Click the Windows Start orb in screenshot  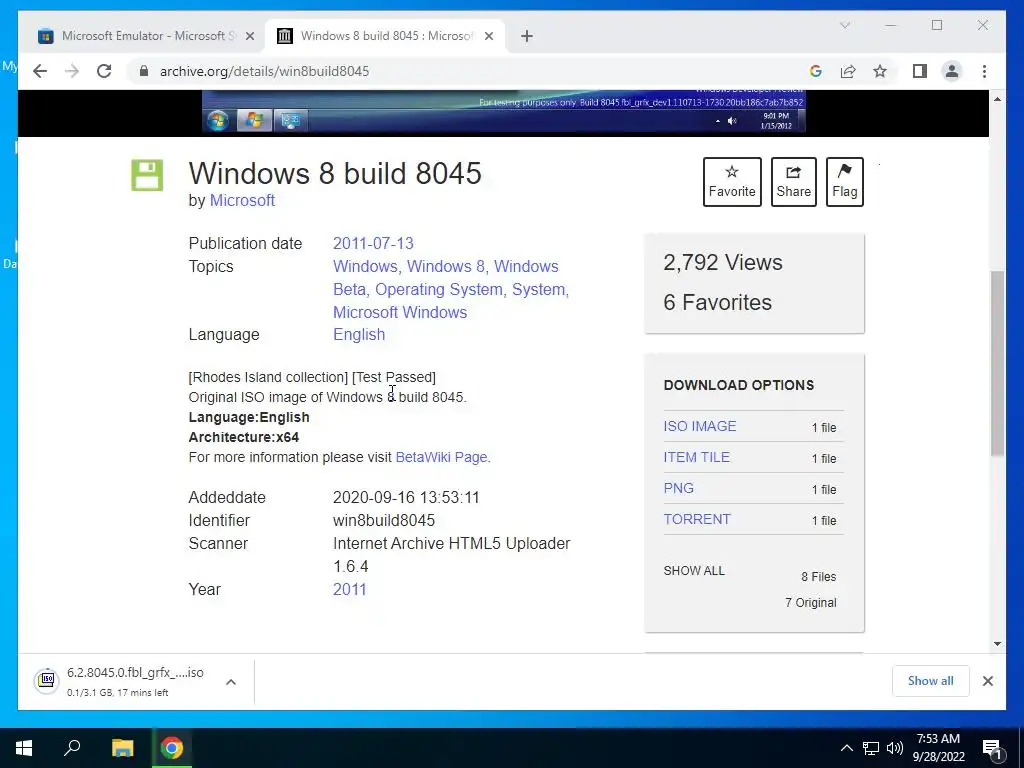pos(218,120)
